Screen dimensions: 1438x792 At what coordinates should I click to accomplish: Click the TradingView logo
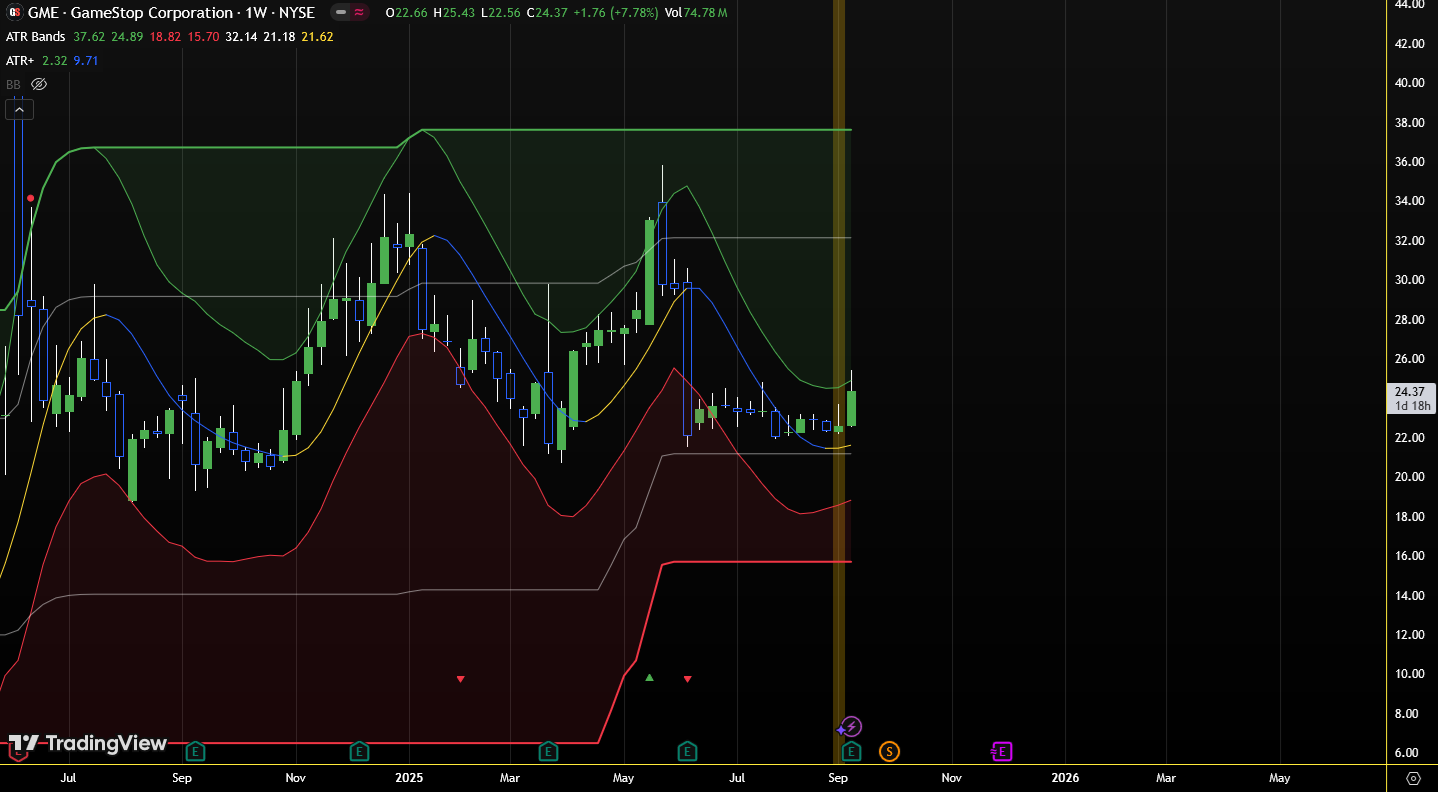[87, 743]
